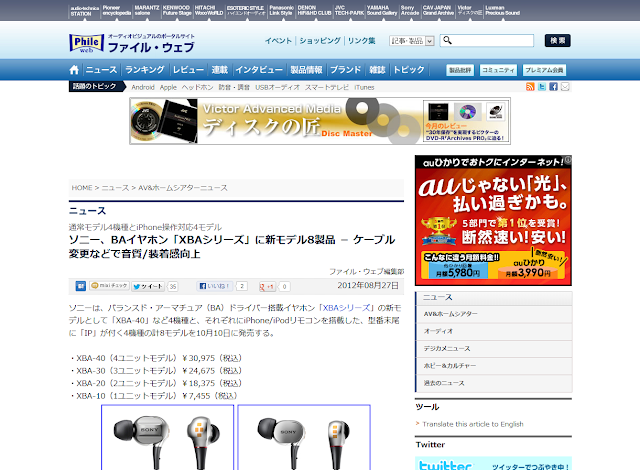Click Translate this article to English
This screenshot has height=470, width=640.
coord(473,424)
